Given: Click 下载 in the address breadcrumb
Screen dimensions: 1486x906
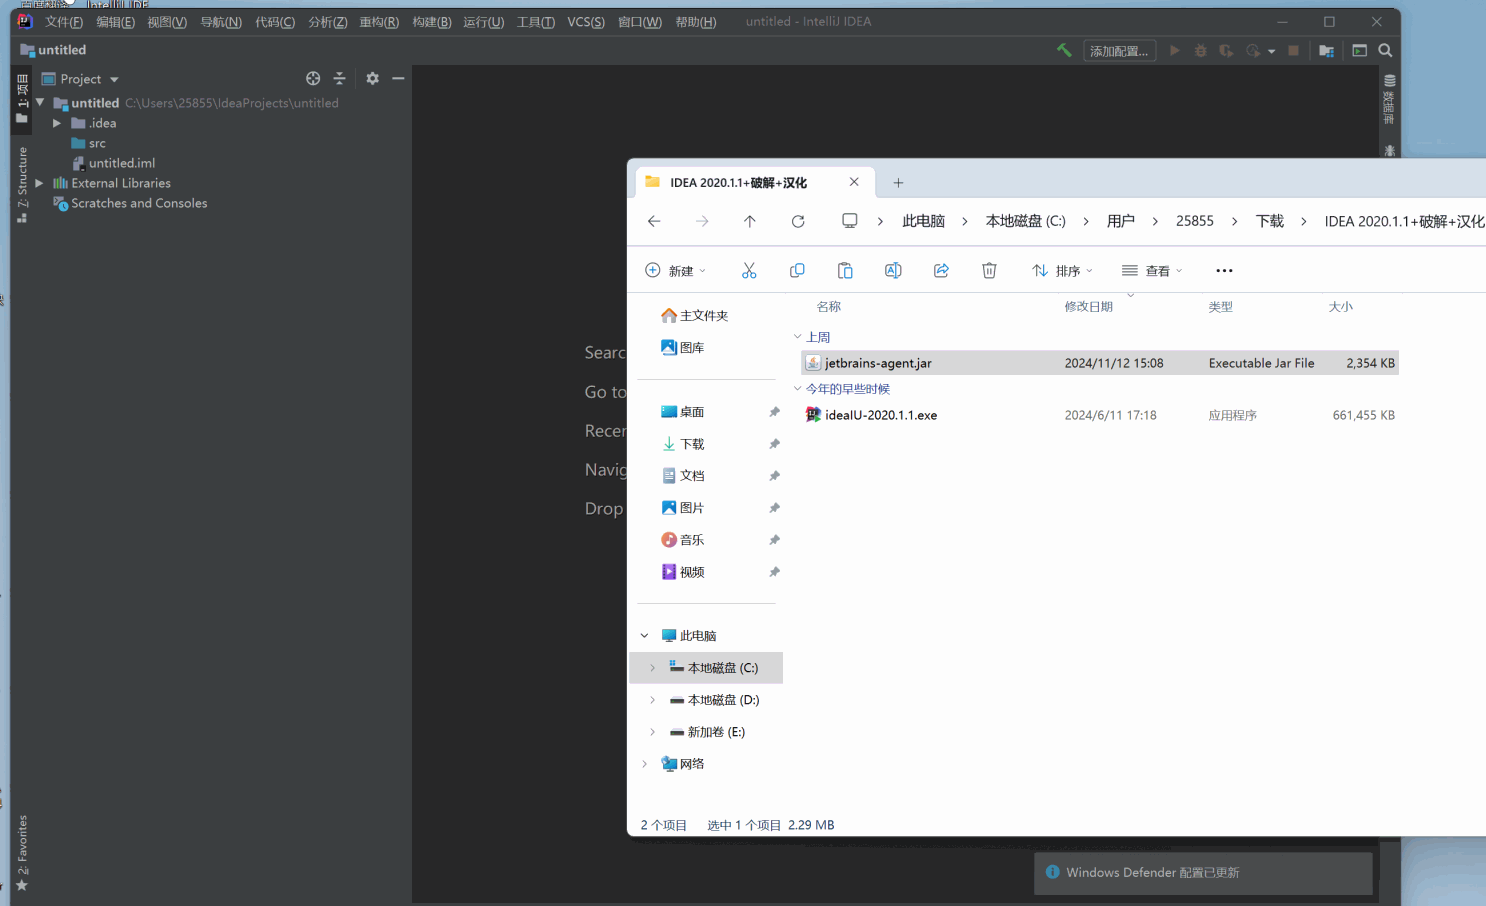Looking at the screenshot, I should [1269, 221].
